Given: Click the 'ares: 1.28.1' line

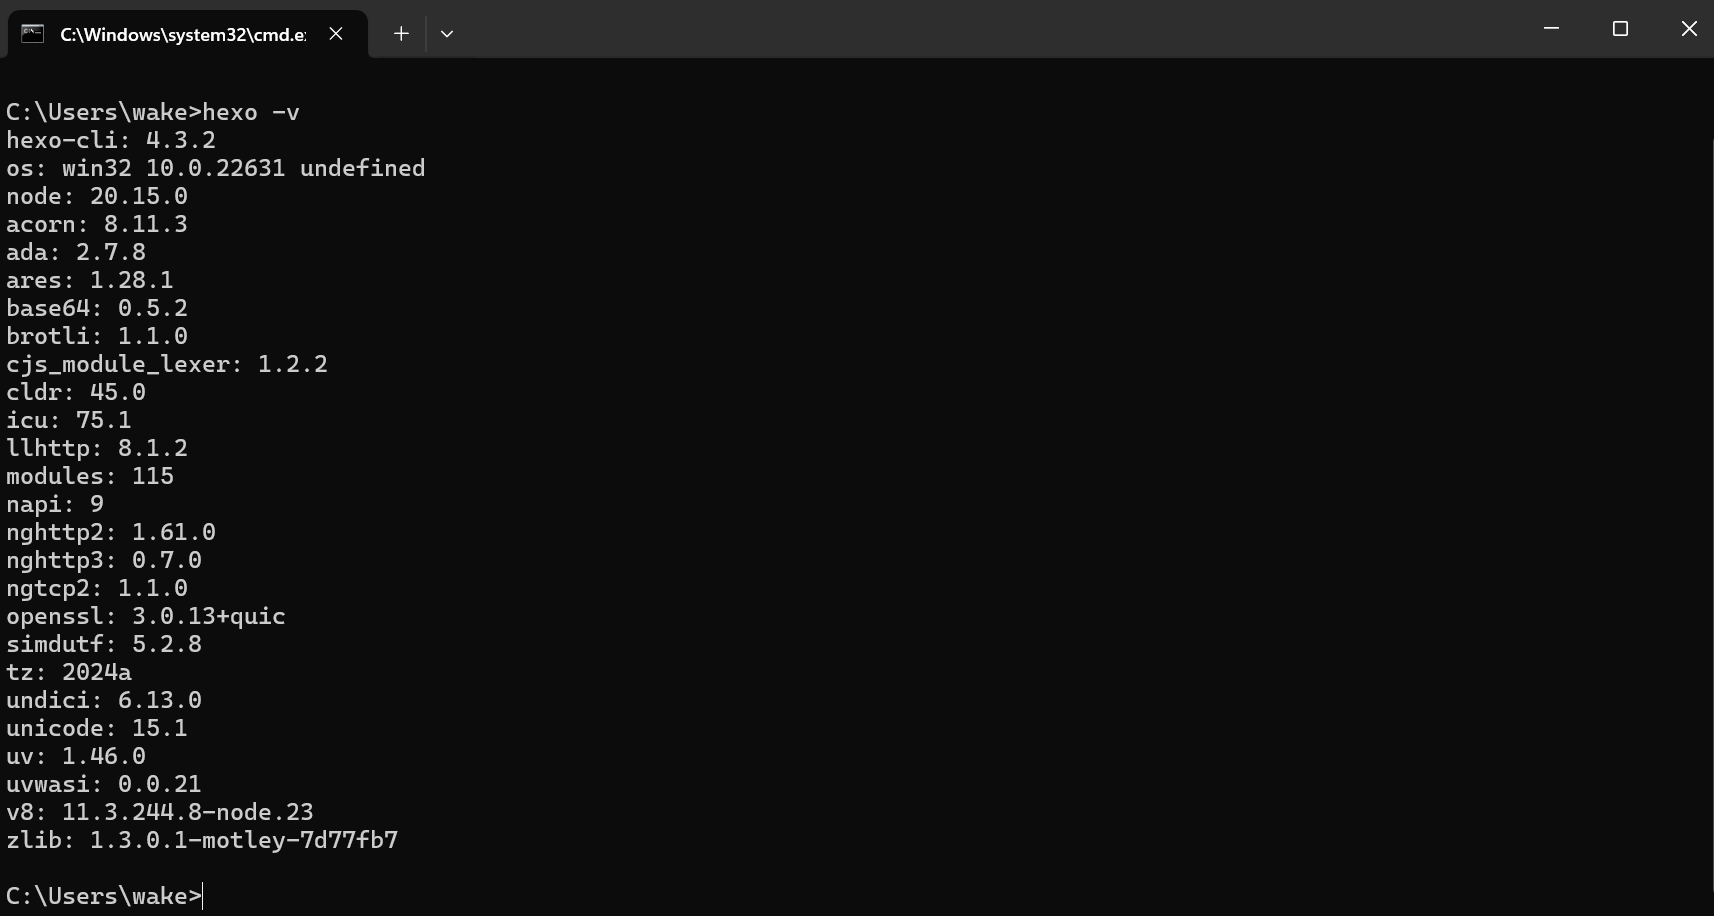Looking at the screenshot, I should pos(90,280).
